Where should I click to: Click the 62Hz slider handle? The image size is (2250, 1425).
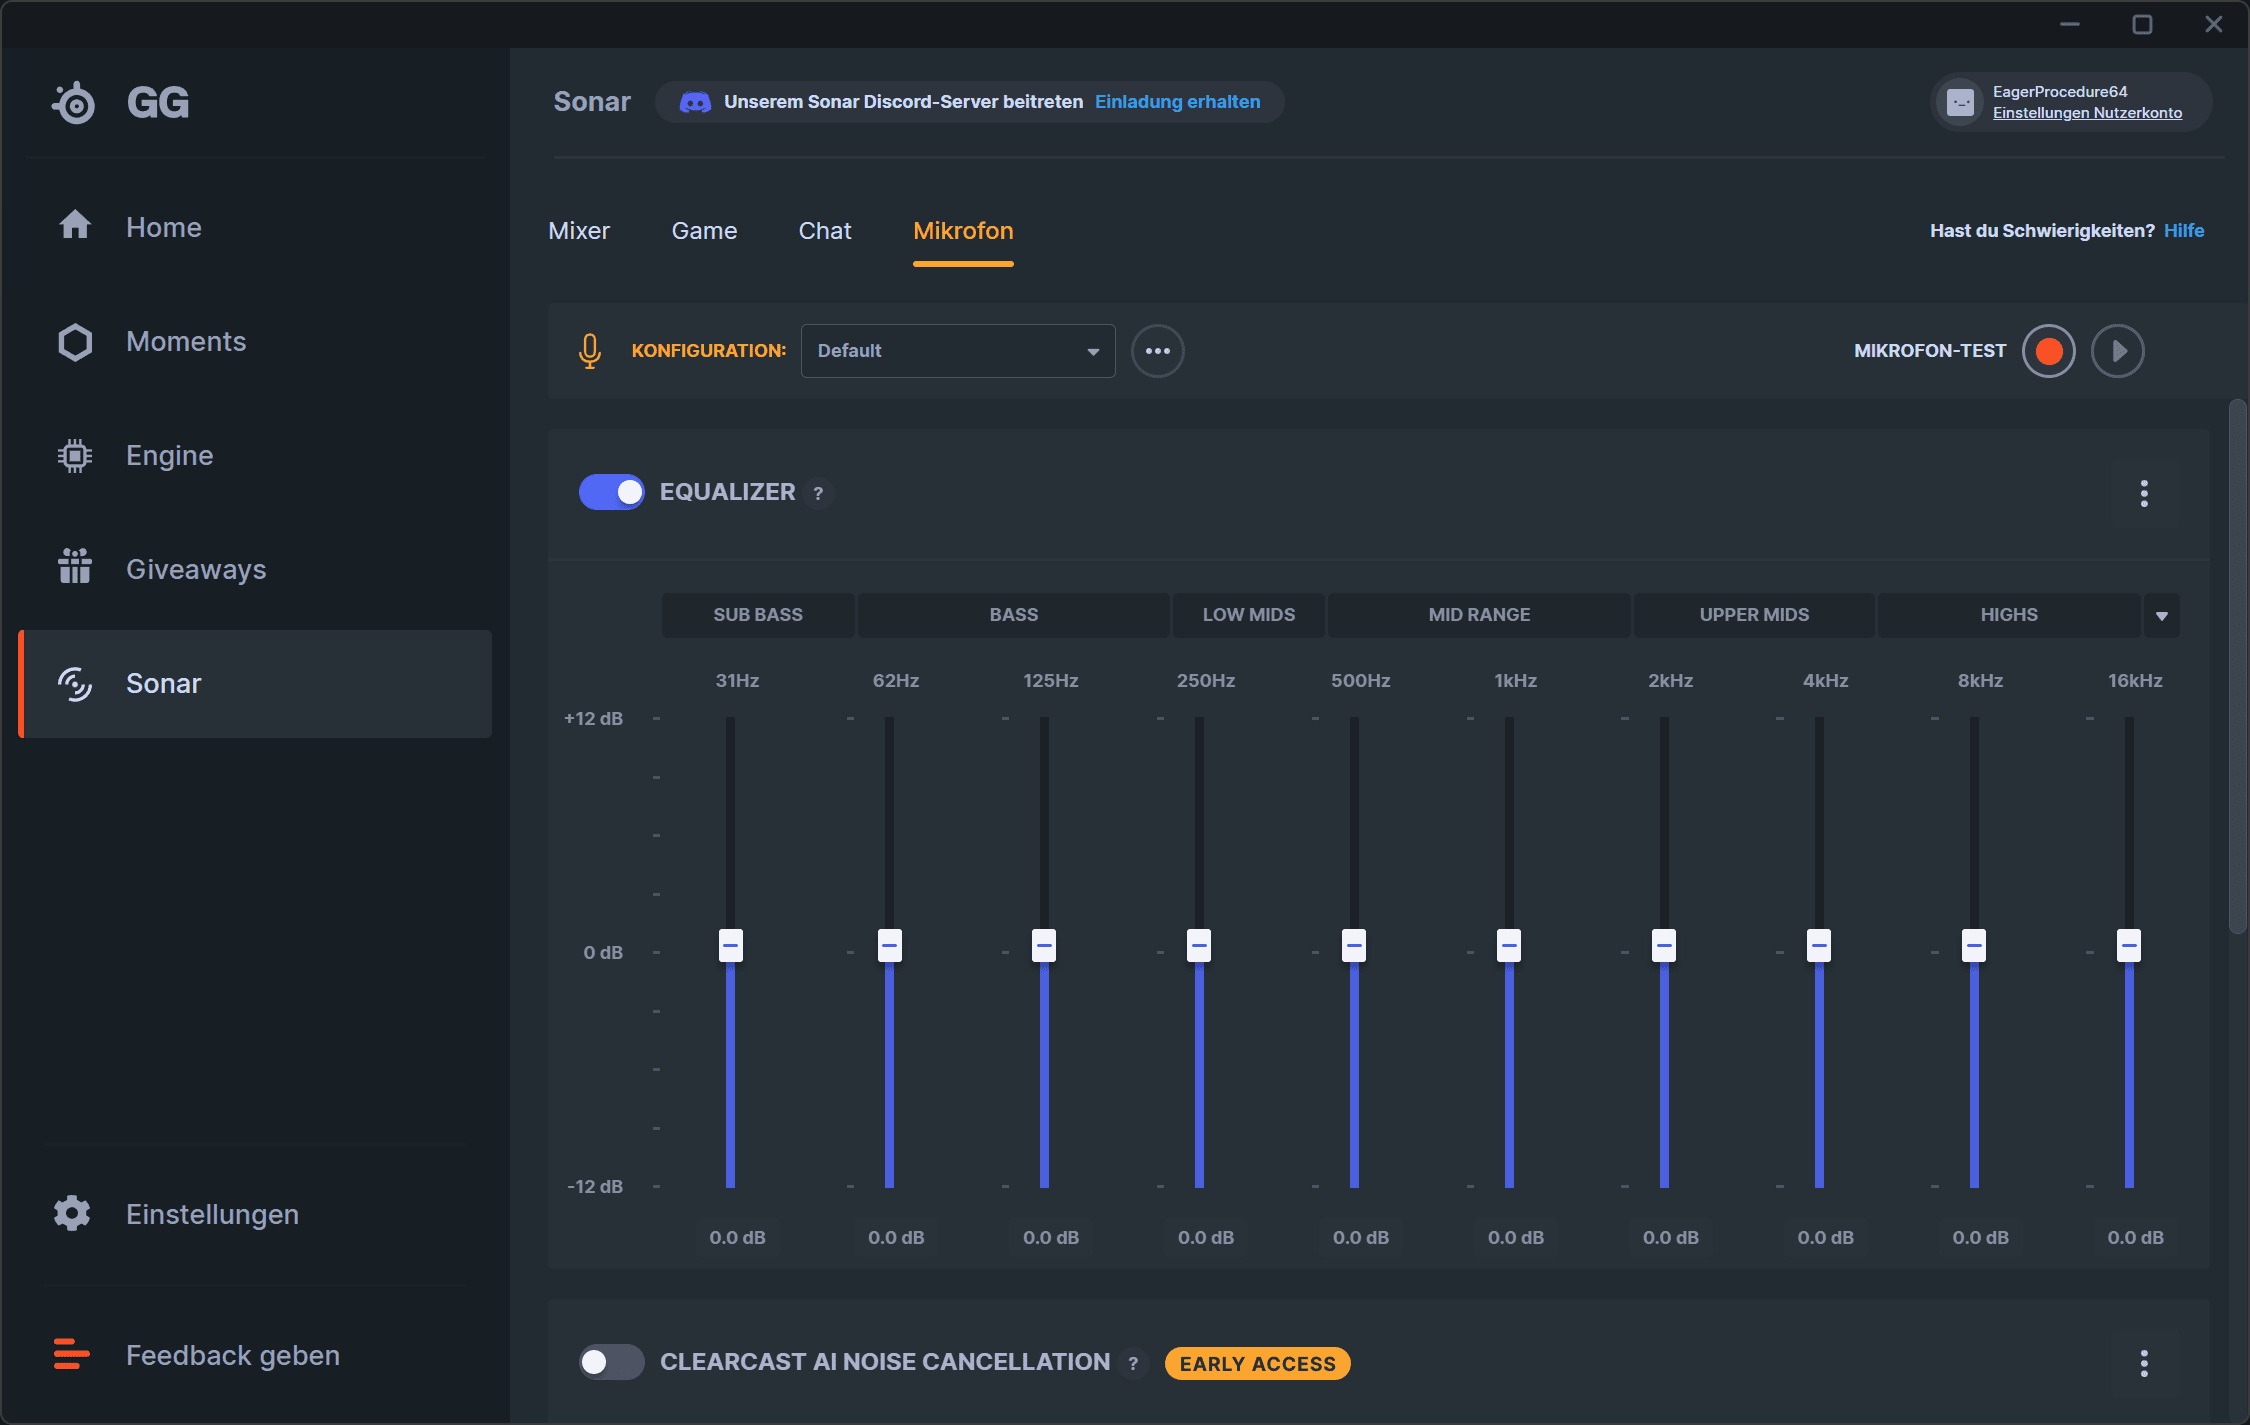(889, 945)
